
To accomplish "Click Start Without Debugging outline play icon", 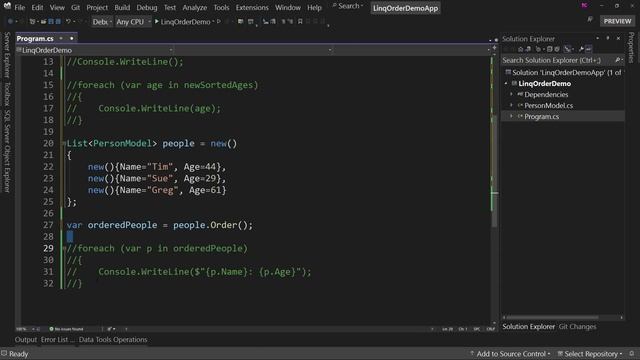I will [219, 21].
